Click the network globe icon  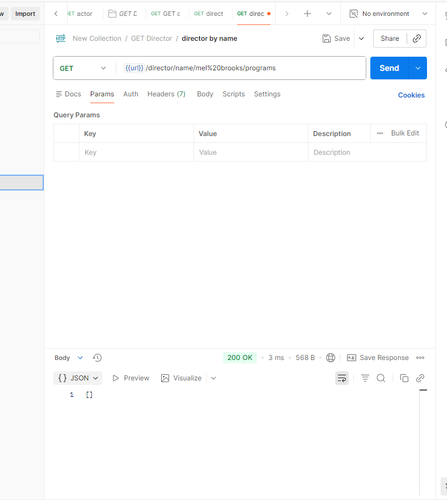pyautogui.click(x=330, y=358)
